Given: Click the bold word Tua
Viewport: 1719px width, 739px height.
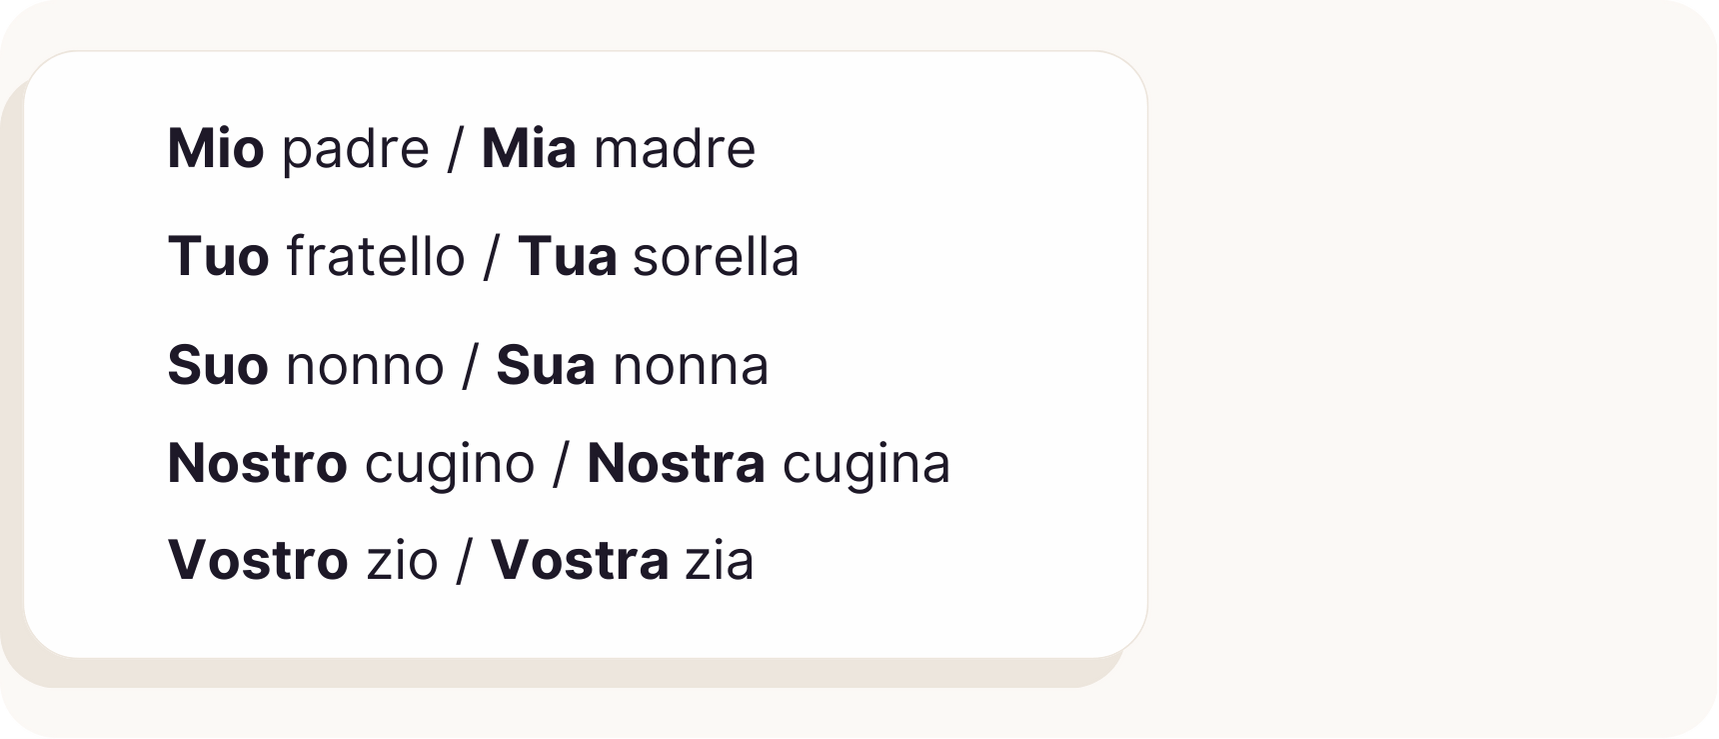Looking at the screenshot, I should point(566,257).
